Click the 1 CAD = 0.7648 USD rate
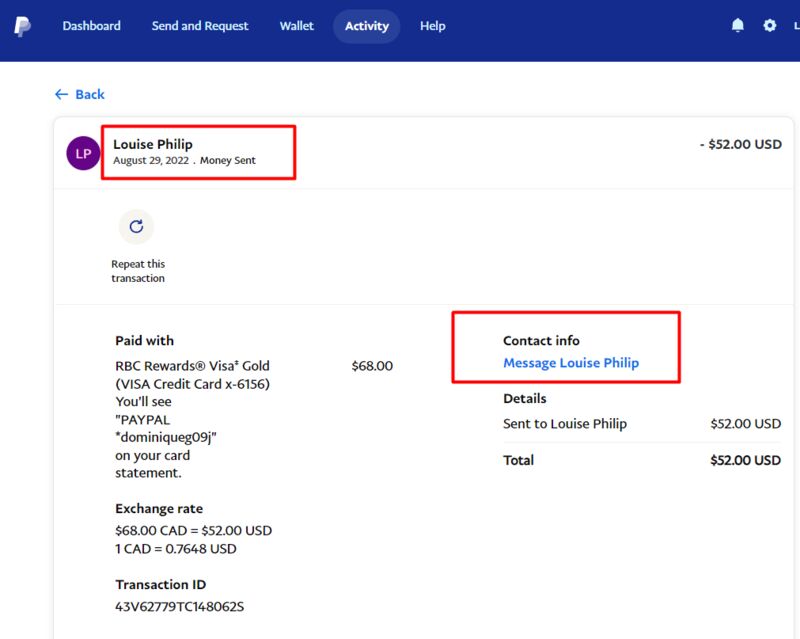This screenshot has width=800, height=639. coord(176,549)
